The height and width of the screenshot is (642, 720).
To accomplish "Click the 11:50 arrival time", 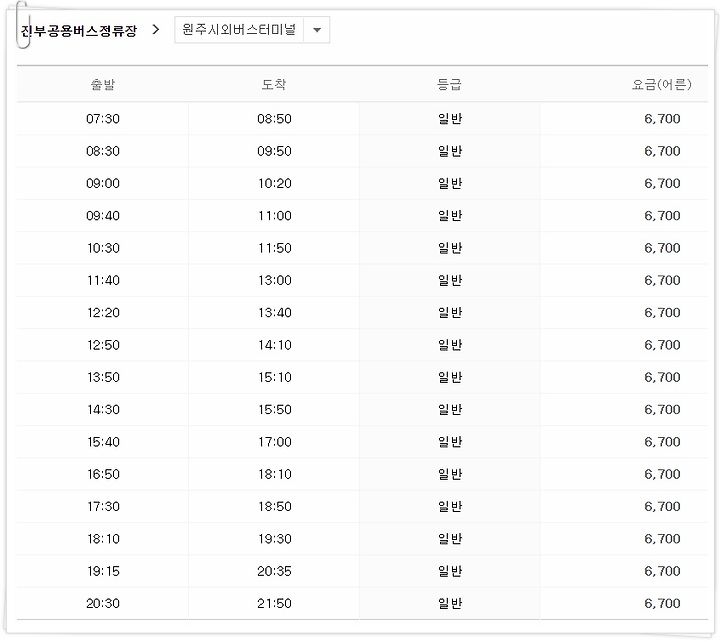I will click(274, 248).
